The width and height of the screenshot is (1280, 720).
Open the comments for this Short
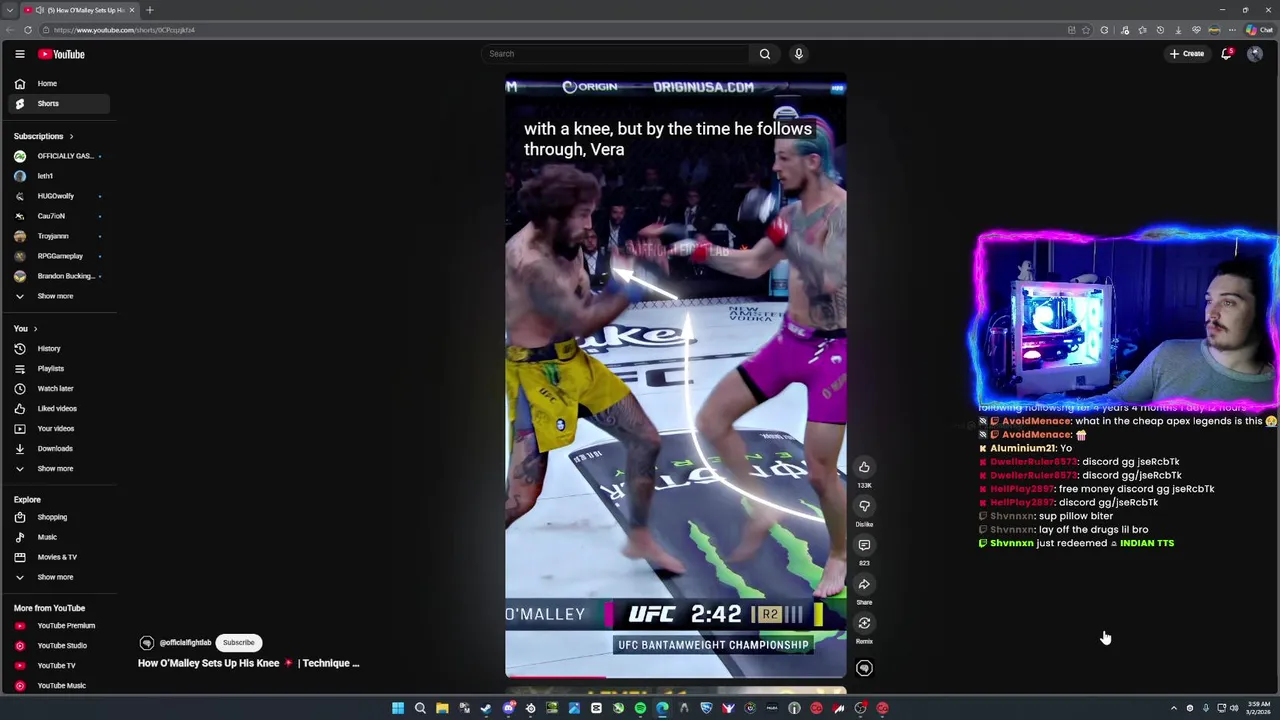[864, 545]
